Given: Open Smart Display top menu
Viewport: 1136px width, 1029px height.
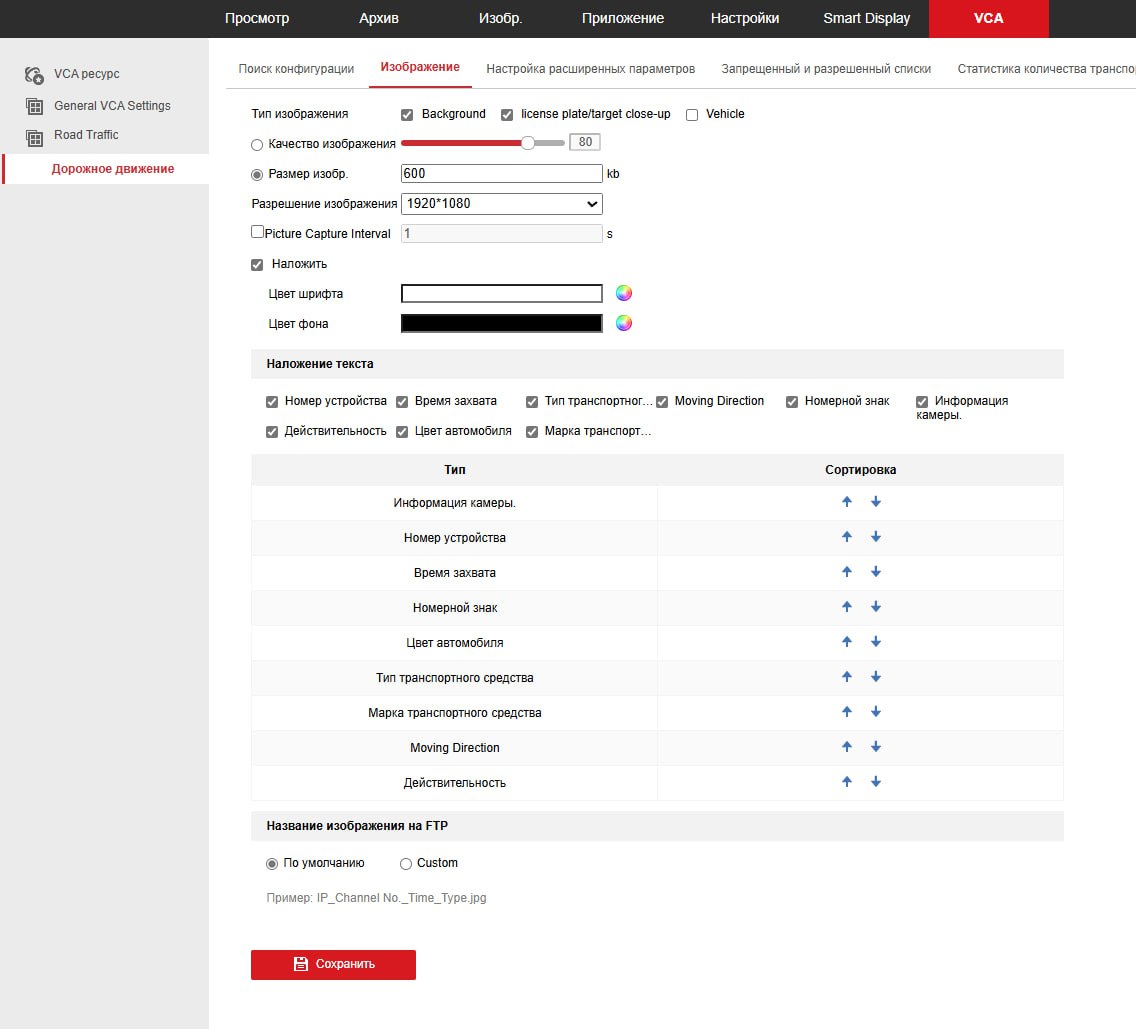Looking at the screenshot, I should [866, 18].
